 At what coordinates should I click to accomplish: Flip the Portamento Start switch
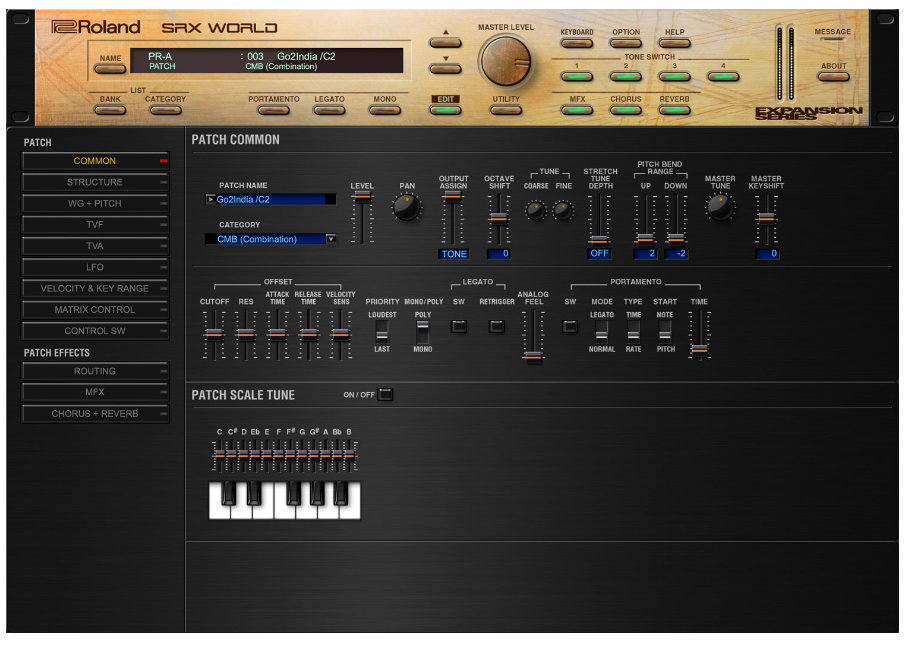pos(665,332)
